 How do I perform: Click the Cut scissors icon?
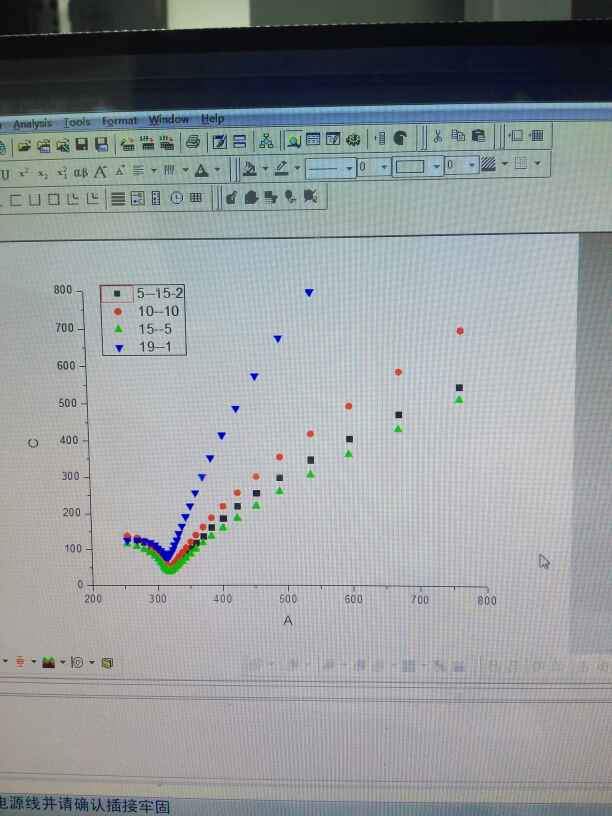pyautogui.click(x=437, y=136)
